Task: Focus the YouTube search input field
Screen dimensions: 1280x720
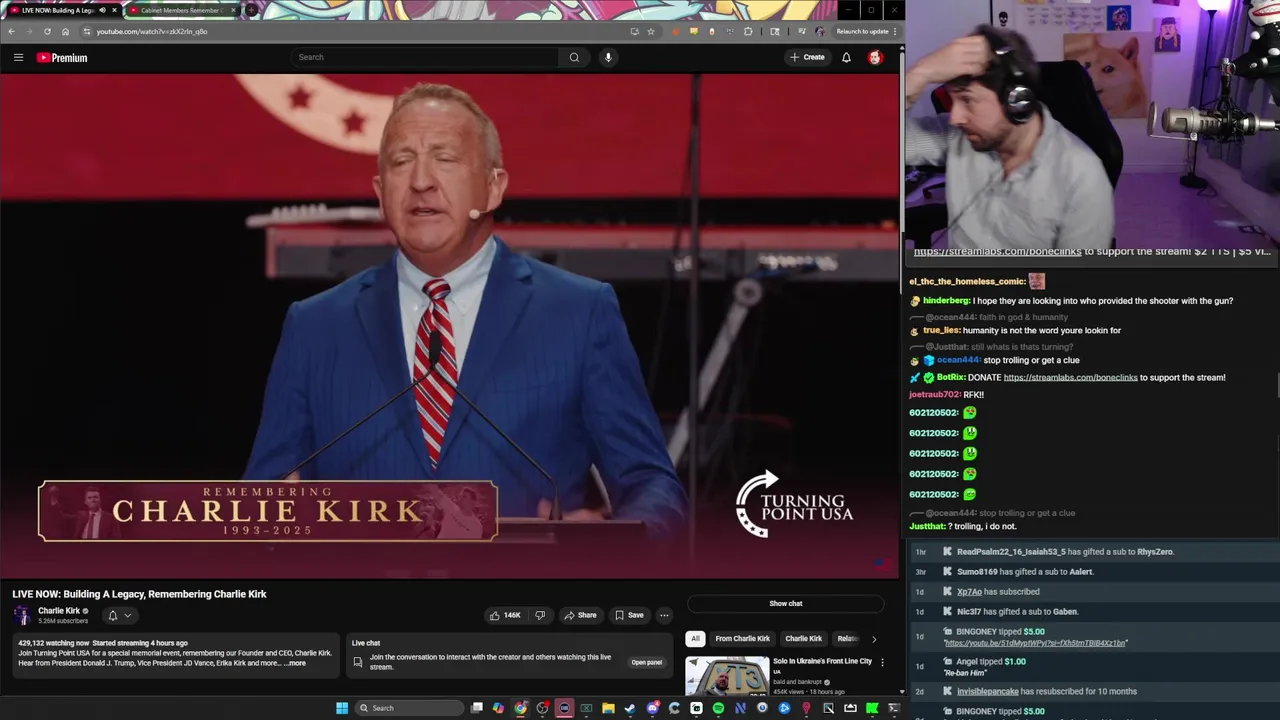Action: point(425,57)
